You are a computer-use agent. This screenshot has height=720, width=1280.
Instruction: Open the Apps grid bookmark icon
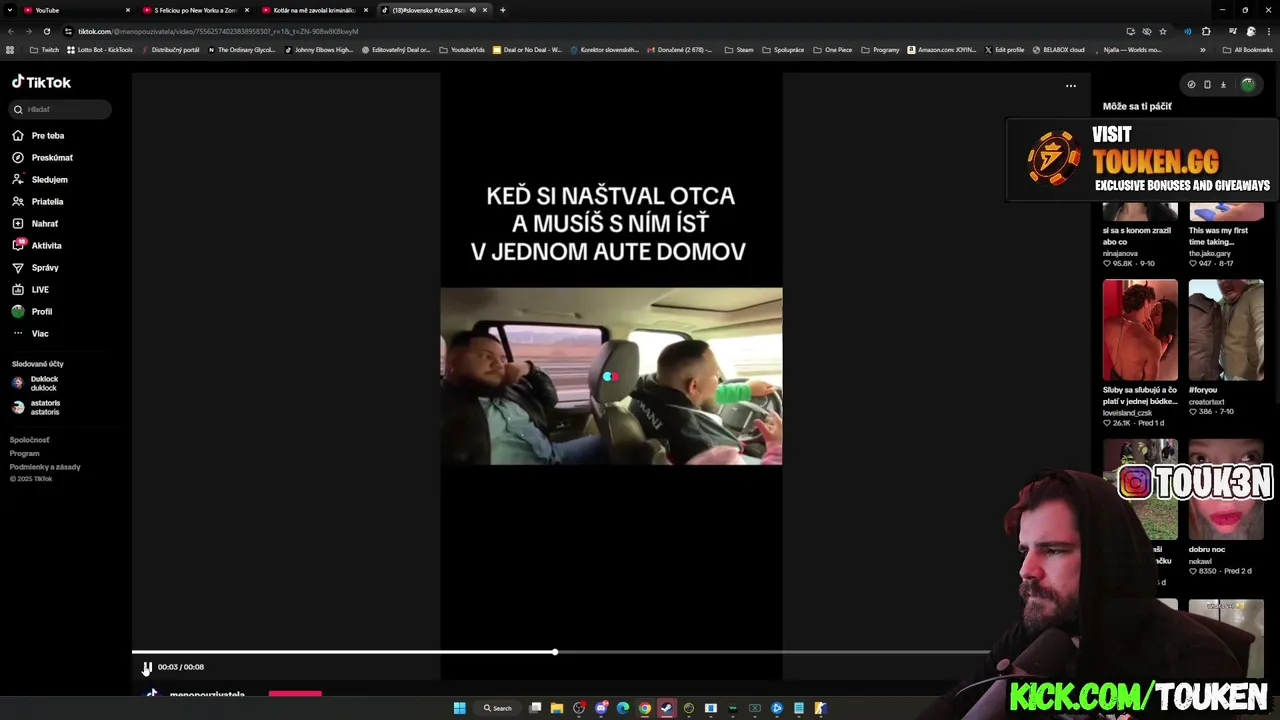[x=10, y=49]
